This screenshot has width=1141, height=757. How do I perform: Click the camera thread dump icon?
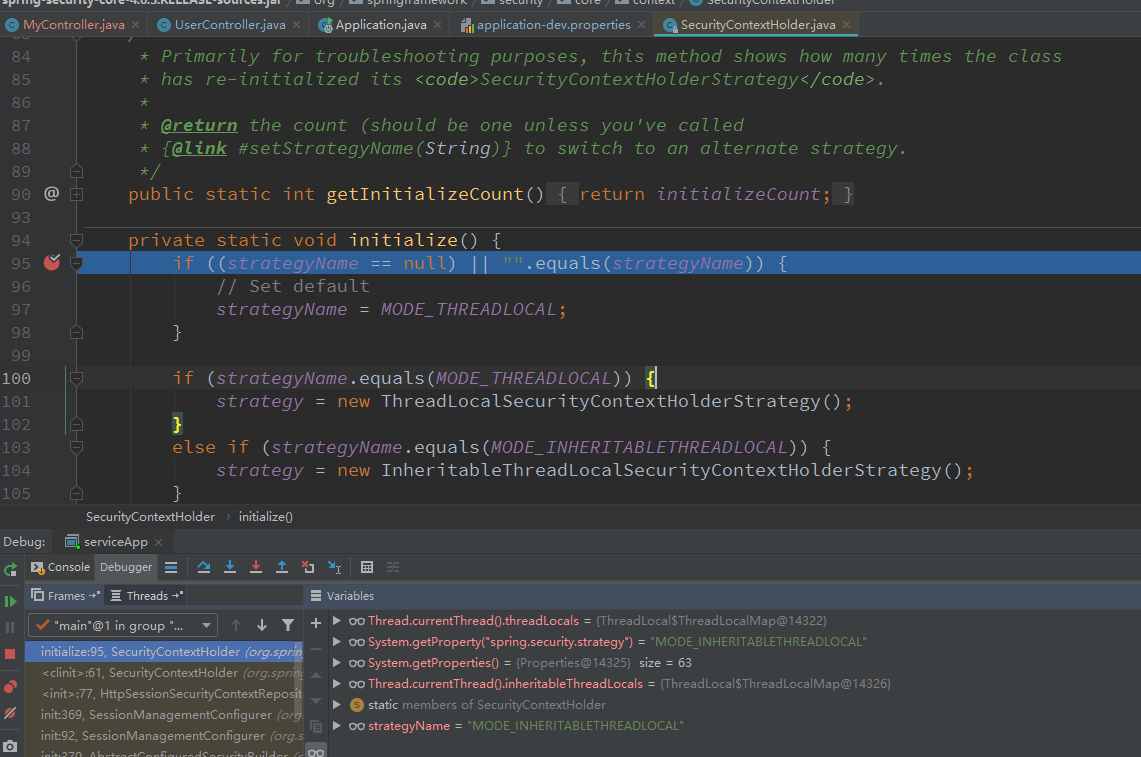10,746
